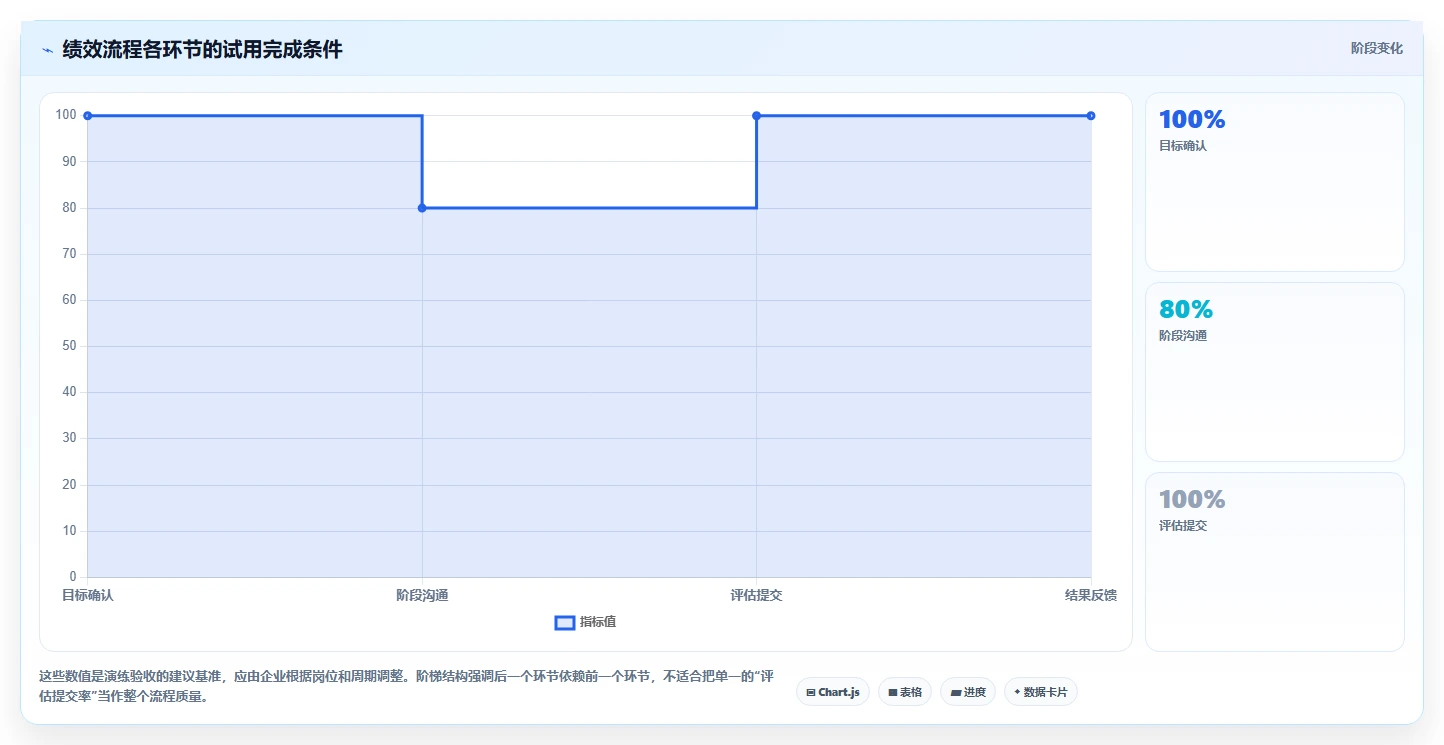
Task: Select the 进度 chip
Action: pyautogui.click(x=968, y=692)
